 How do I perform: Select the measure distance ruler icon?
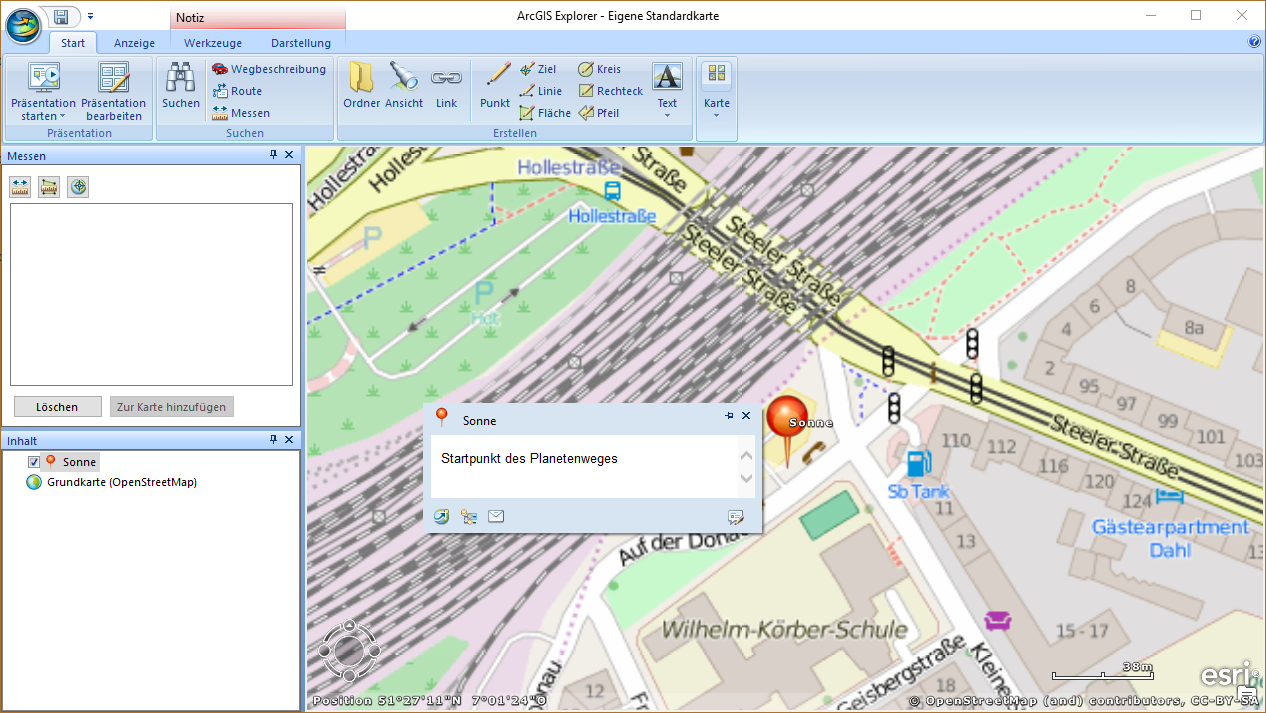[20, 187]
